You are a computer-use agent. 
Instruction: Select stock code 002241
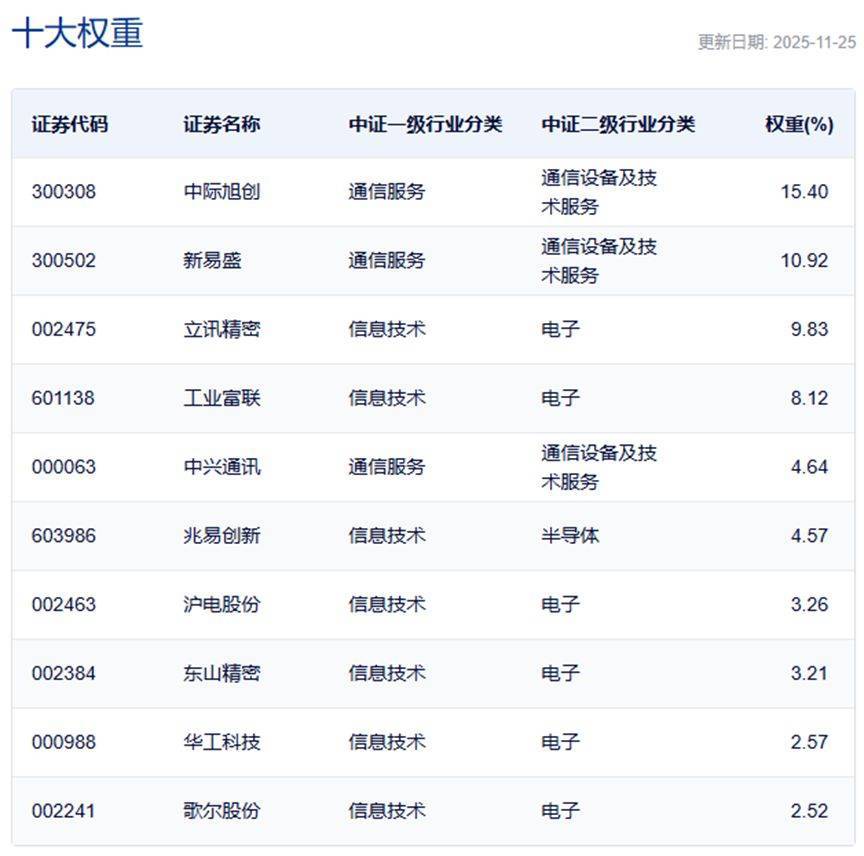pos(63,811)
